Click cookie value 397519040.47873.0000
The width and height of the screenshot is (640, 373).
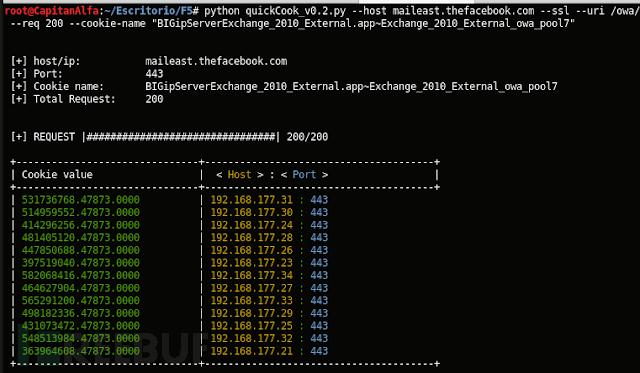(80, 263)
